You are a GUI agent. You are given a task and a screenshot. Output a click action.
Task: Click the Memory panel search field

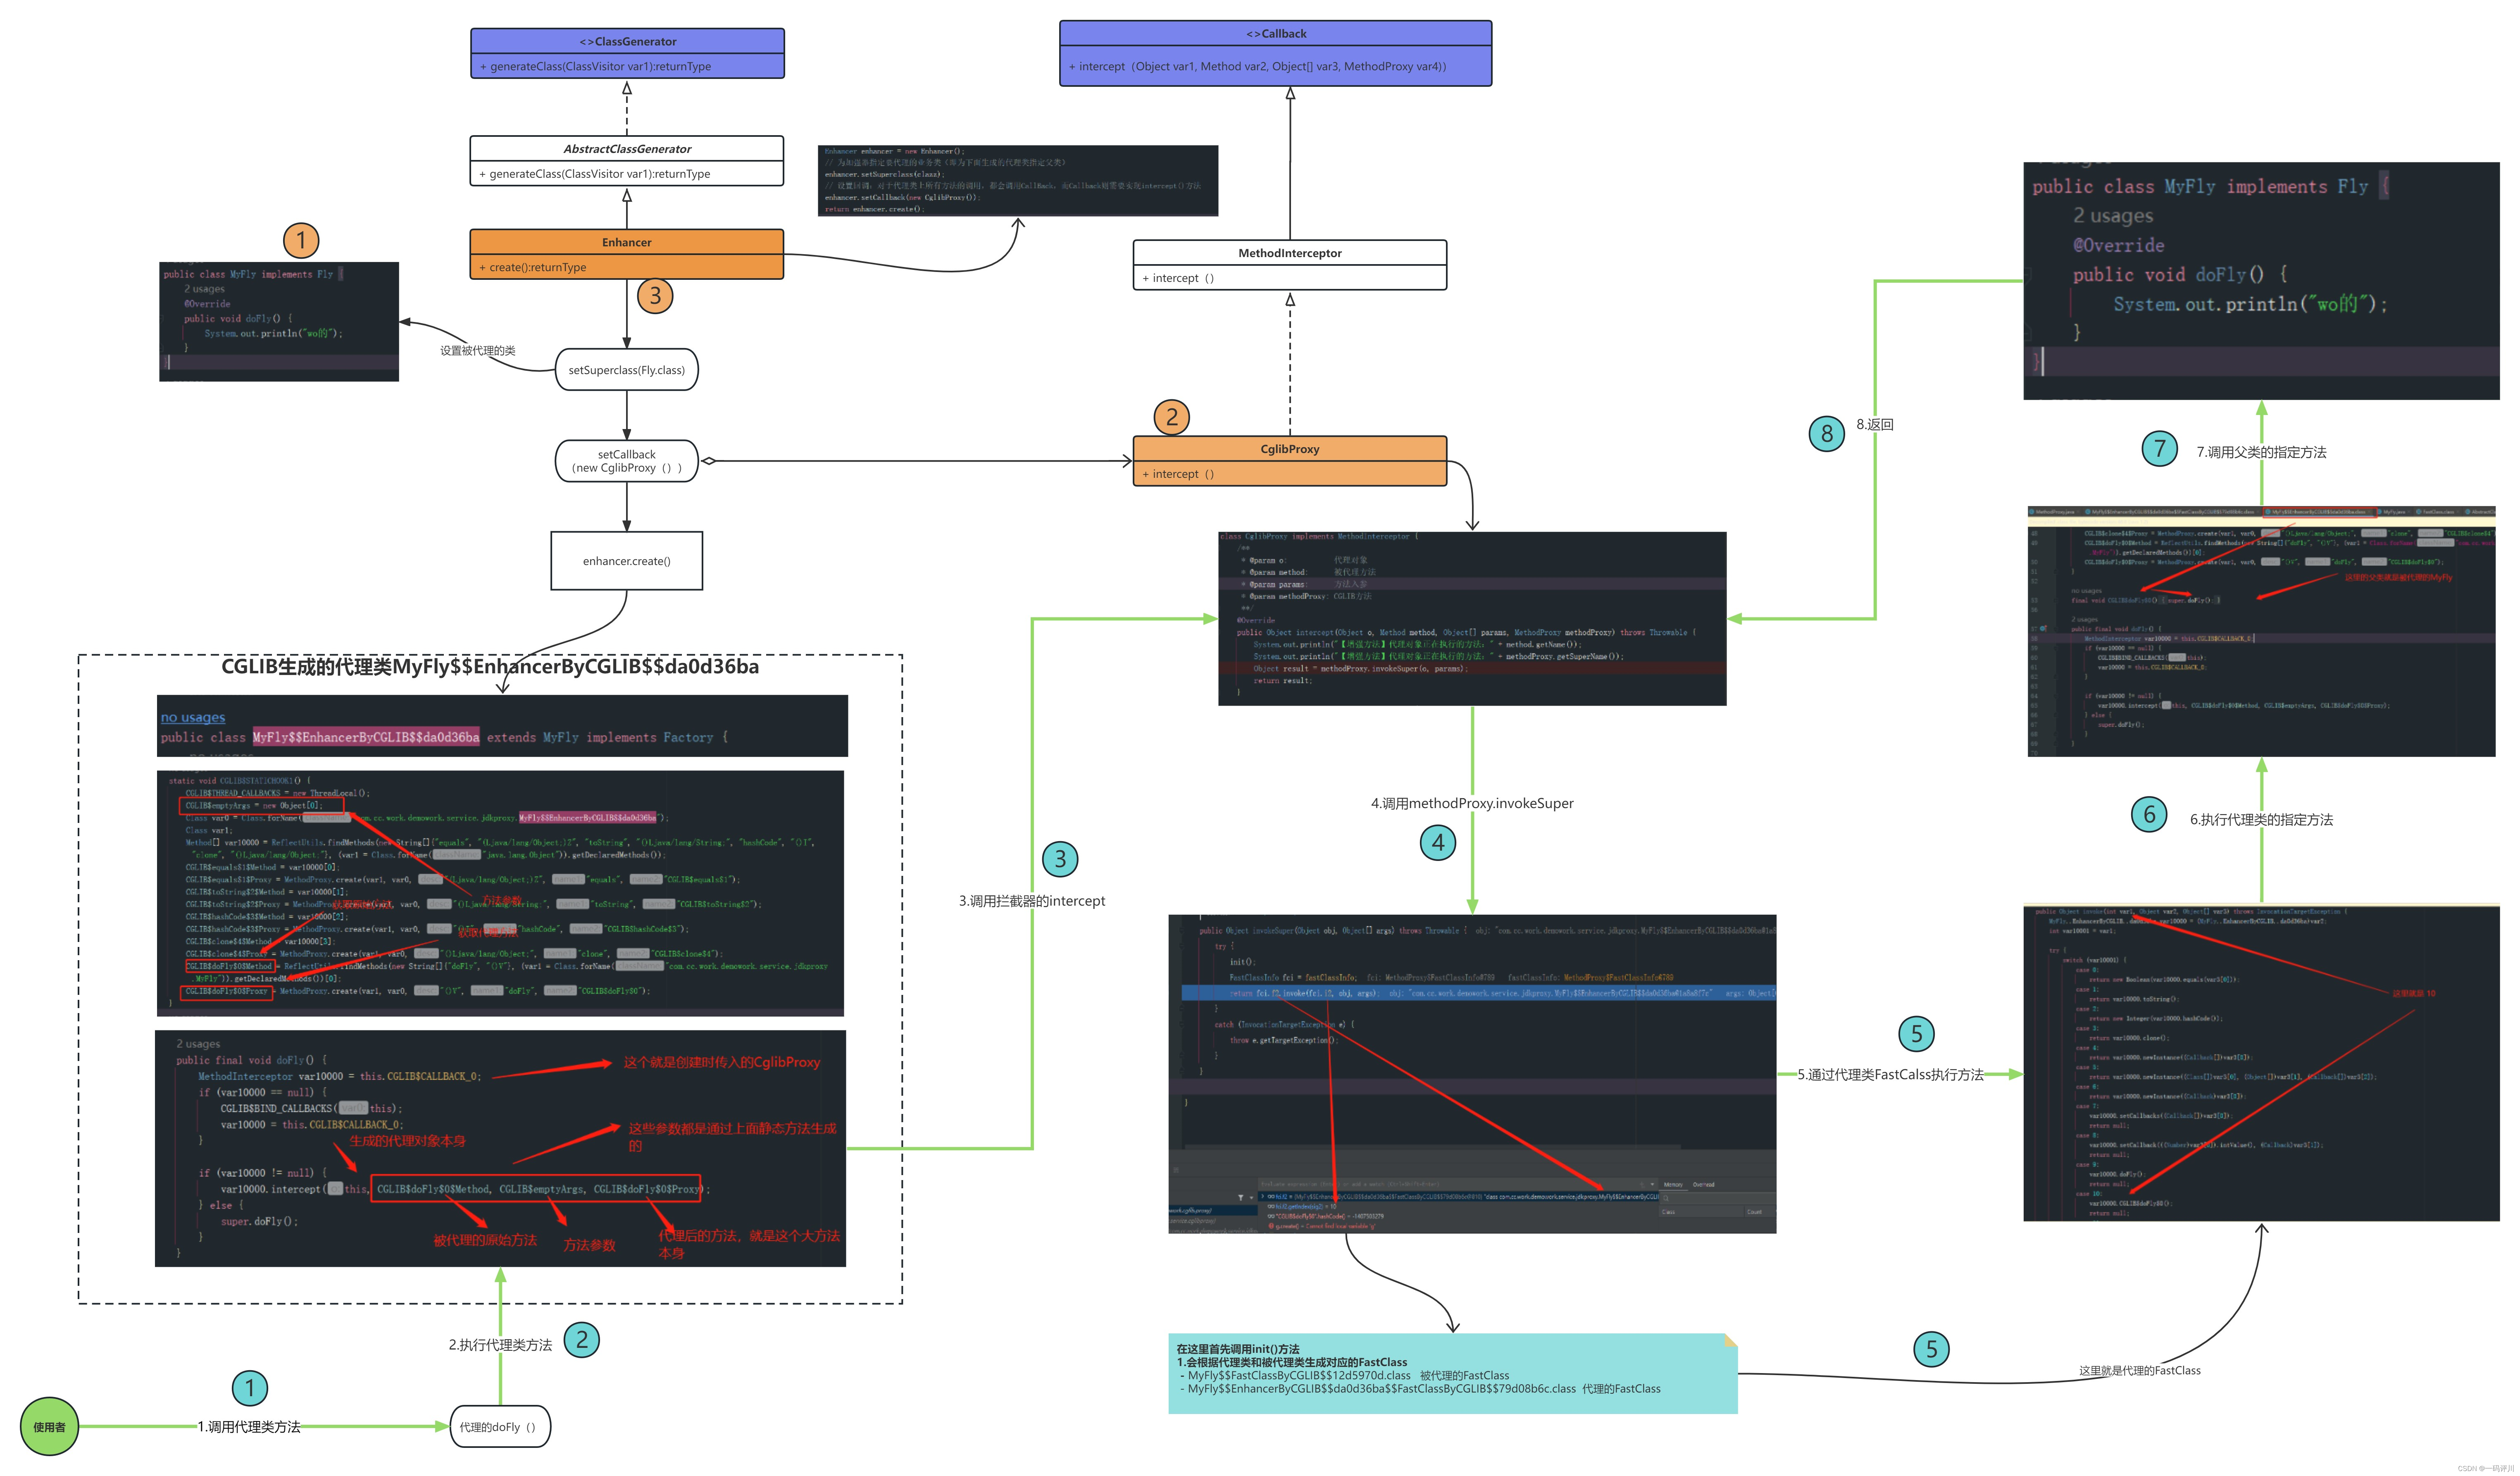1717,1198
